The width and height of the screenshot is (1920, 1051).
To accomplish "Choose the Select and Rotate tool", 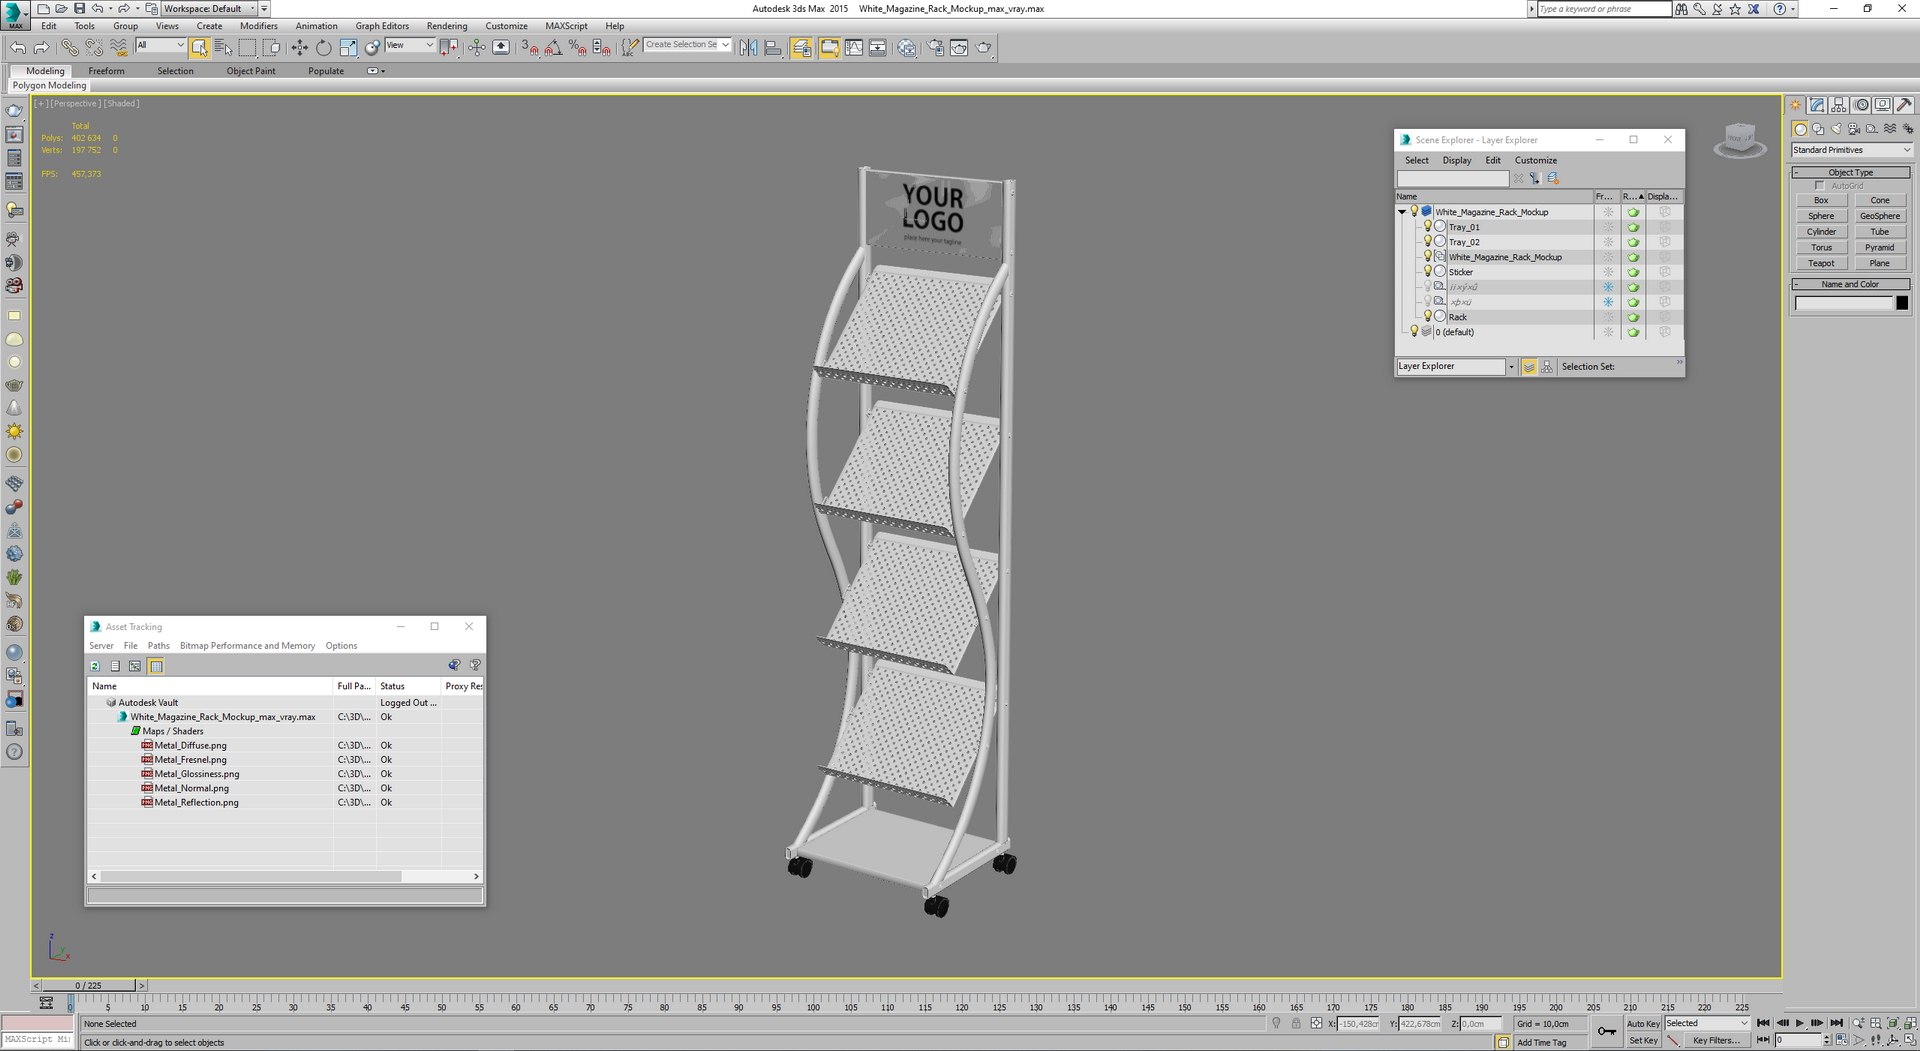I will click(x=323, y=48).
